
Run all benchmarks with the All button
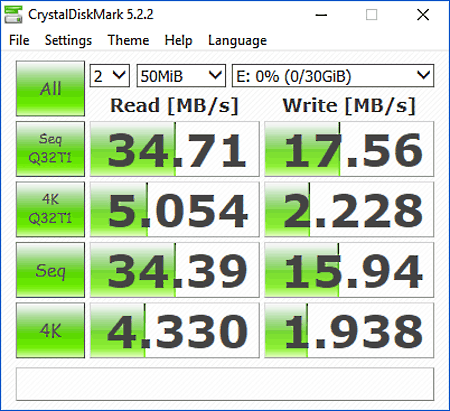pos(50,88)
